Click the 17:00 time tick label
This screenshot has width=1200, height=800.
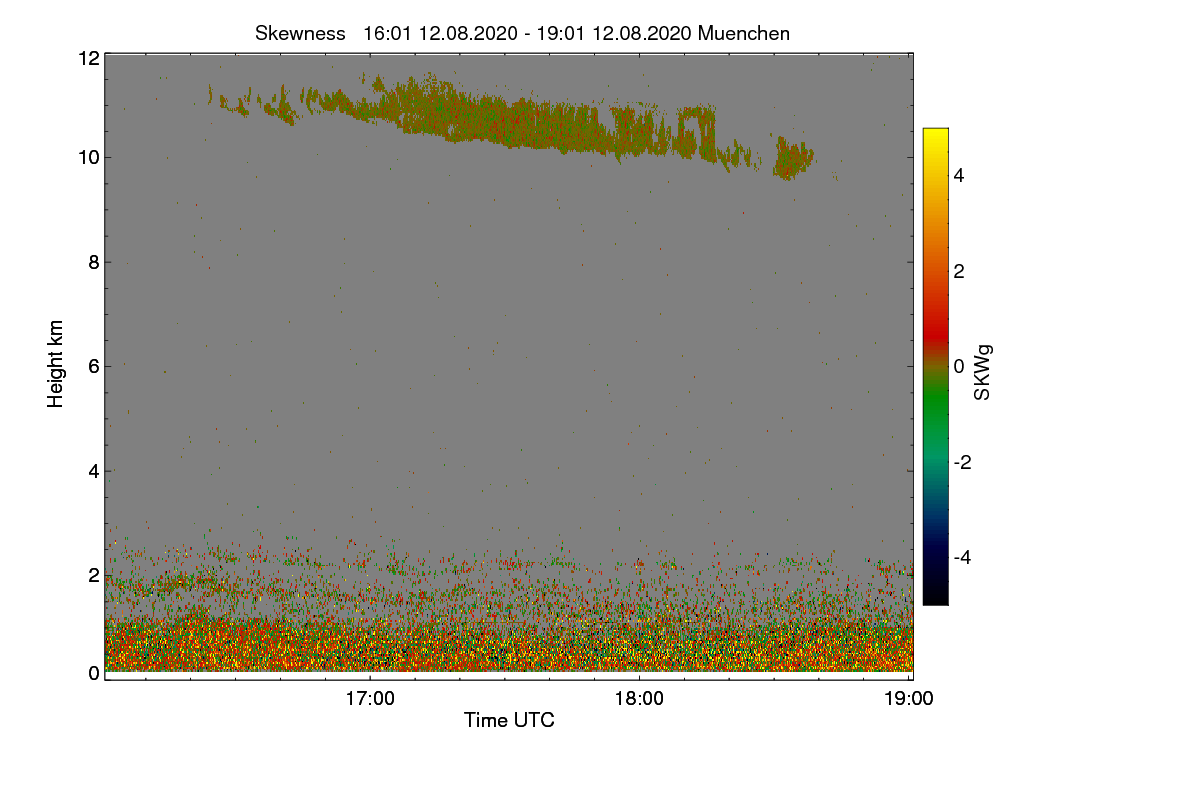pos(370,699)
